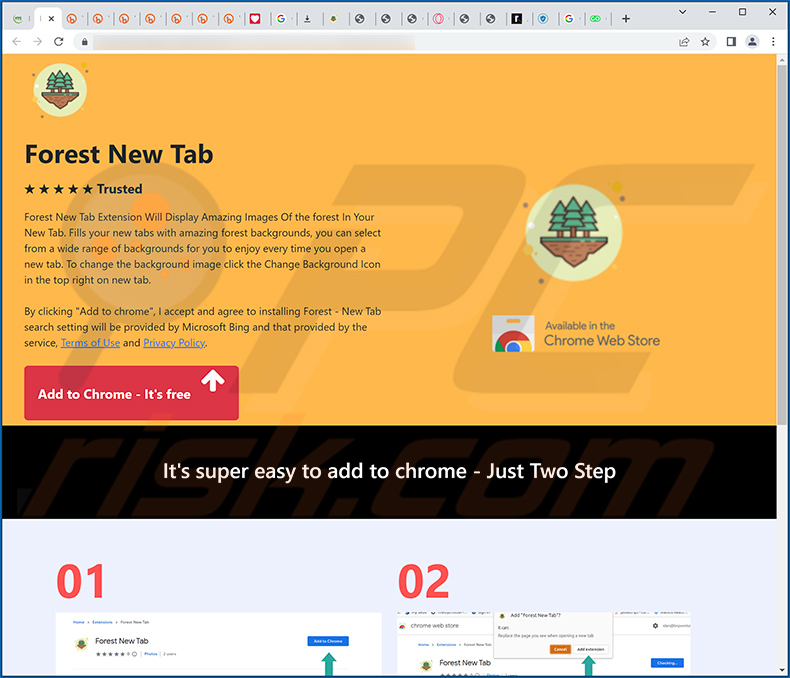Click the scrollbar down arrow
Viewport: 790px width, 678px height.
[x=782, y=670]
